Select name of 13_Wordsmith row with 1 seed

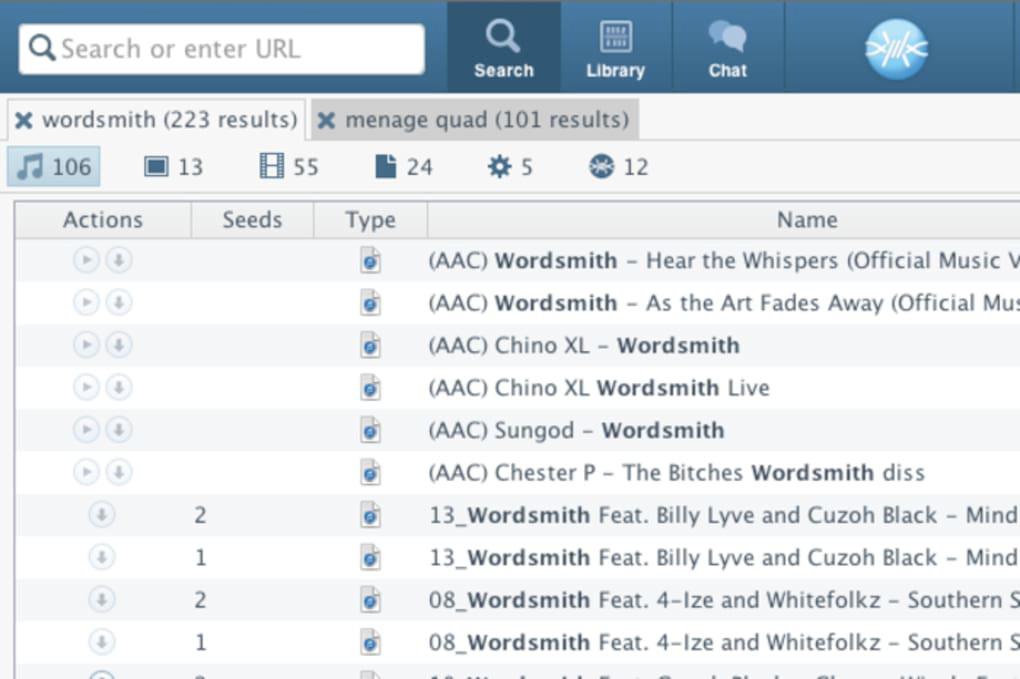723,557
